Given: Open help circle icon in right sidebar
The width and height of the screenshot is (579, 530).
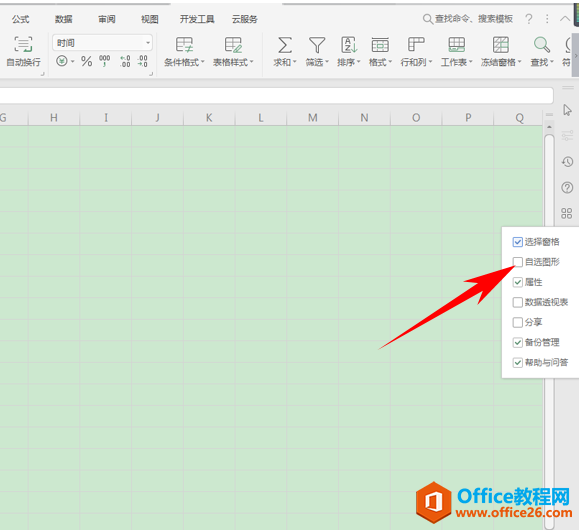Looking at the screenshot, I should 567,188.
